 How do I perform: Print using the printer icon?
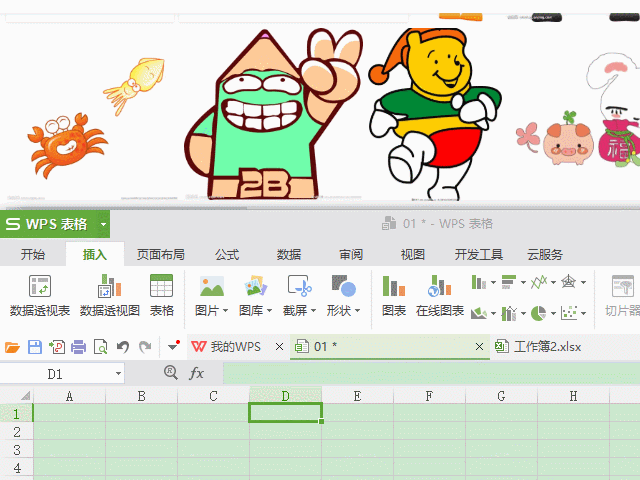(x=78, y=347)
